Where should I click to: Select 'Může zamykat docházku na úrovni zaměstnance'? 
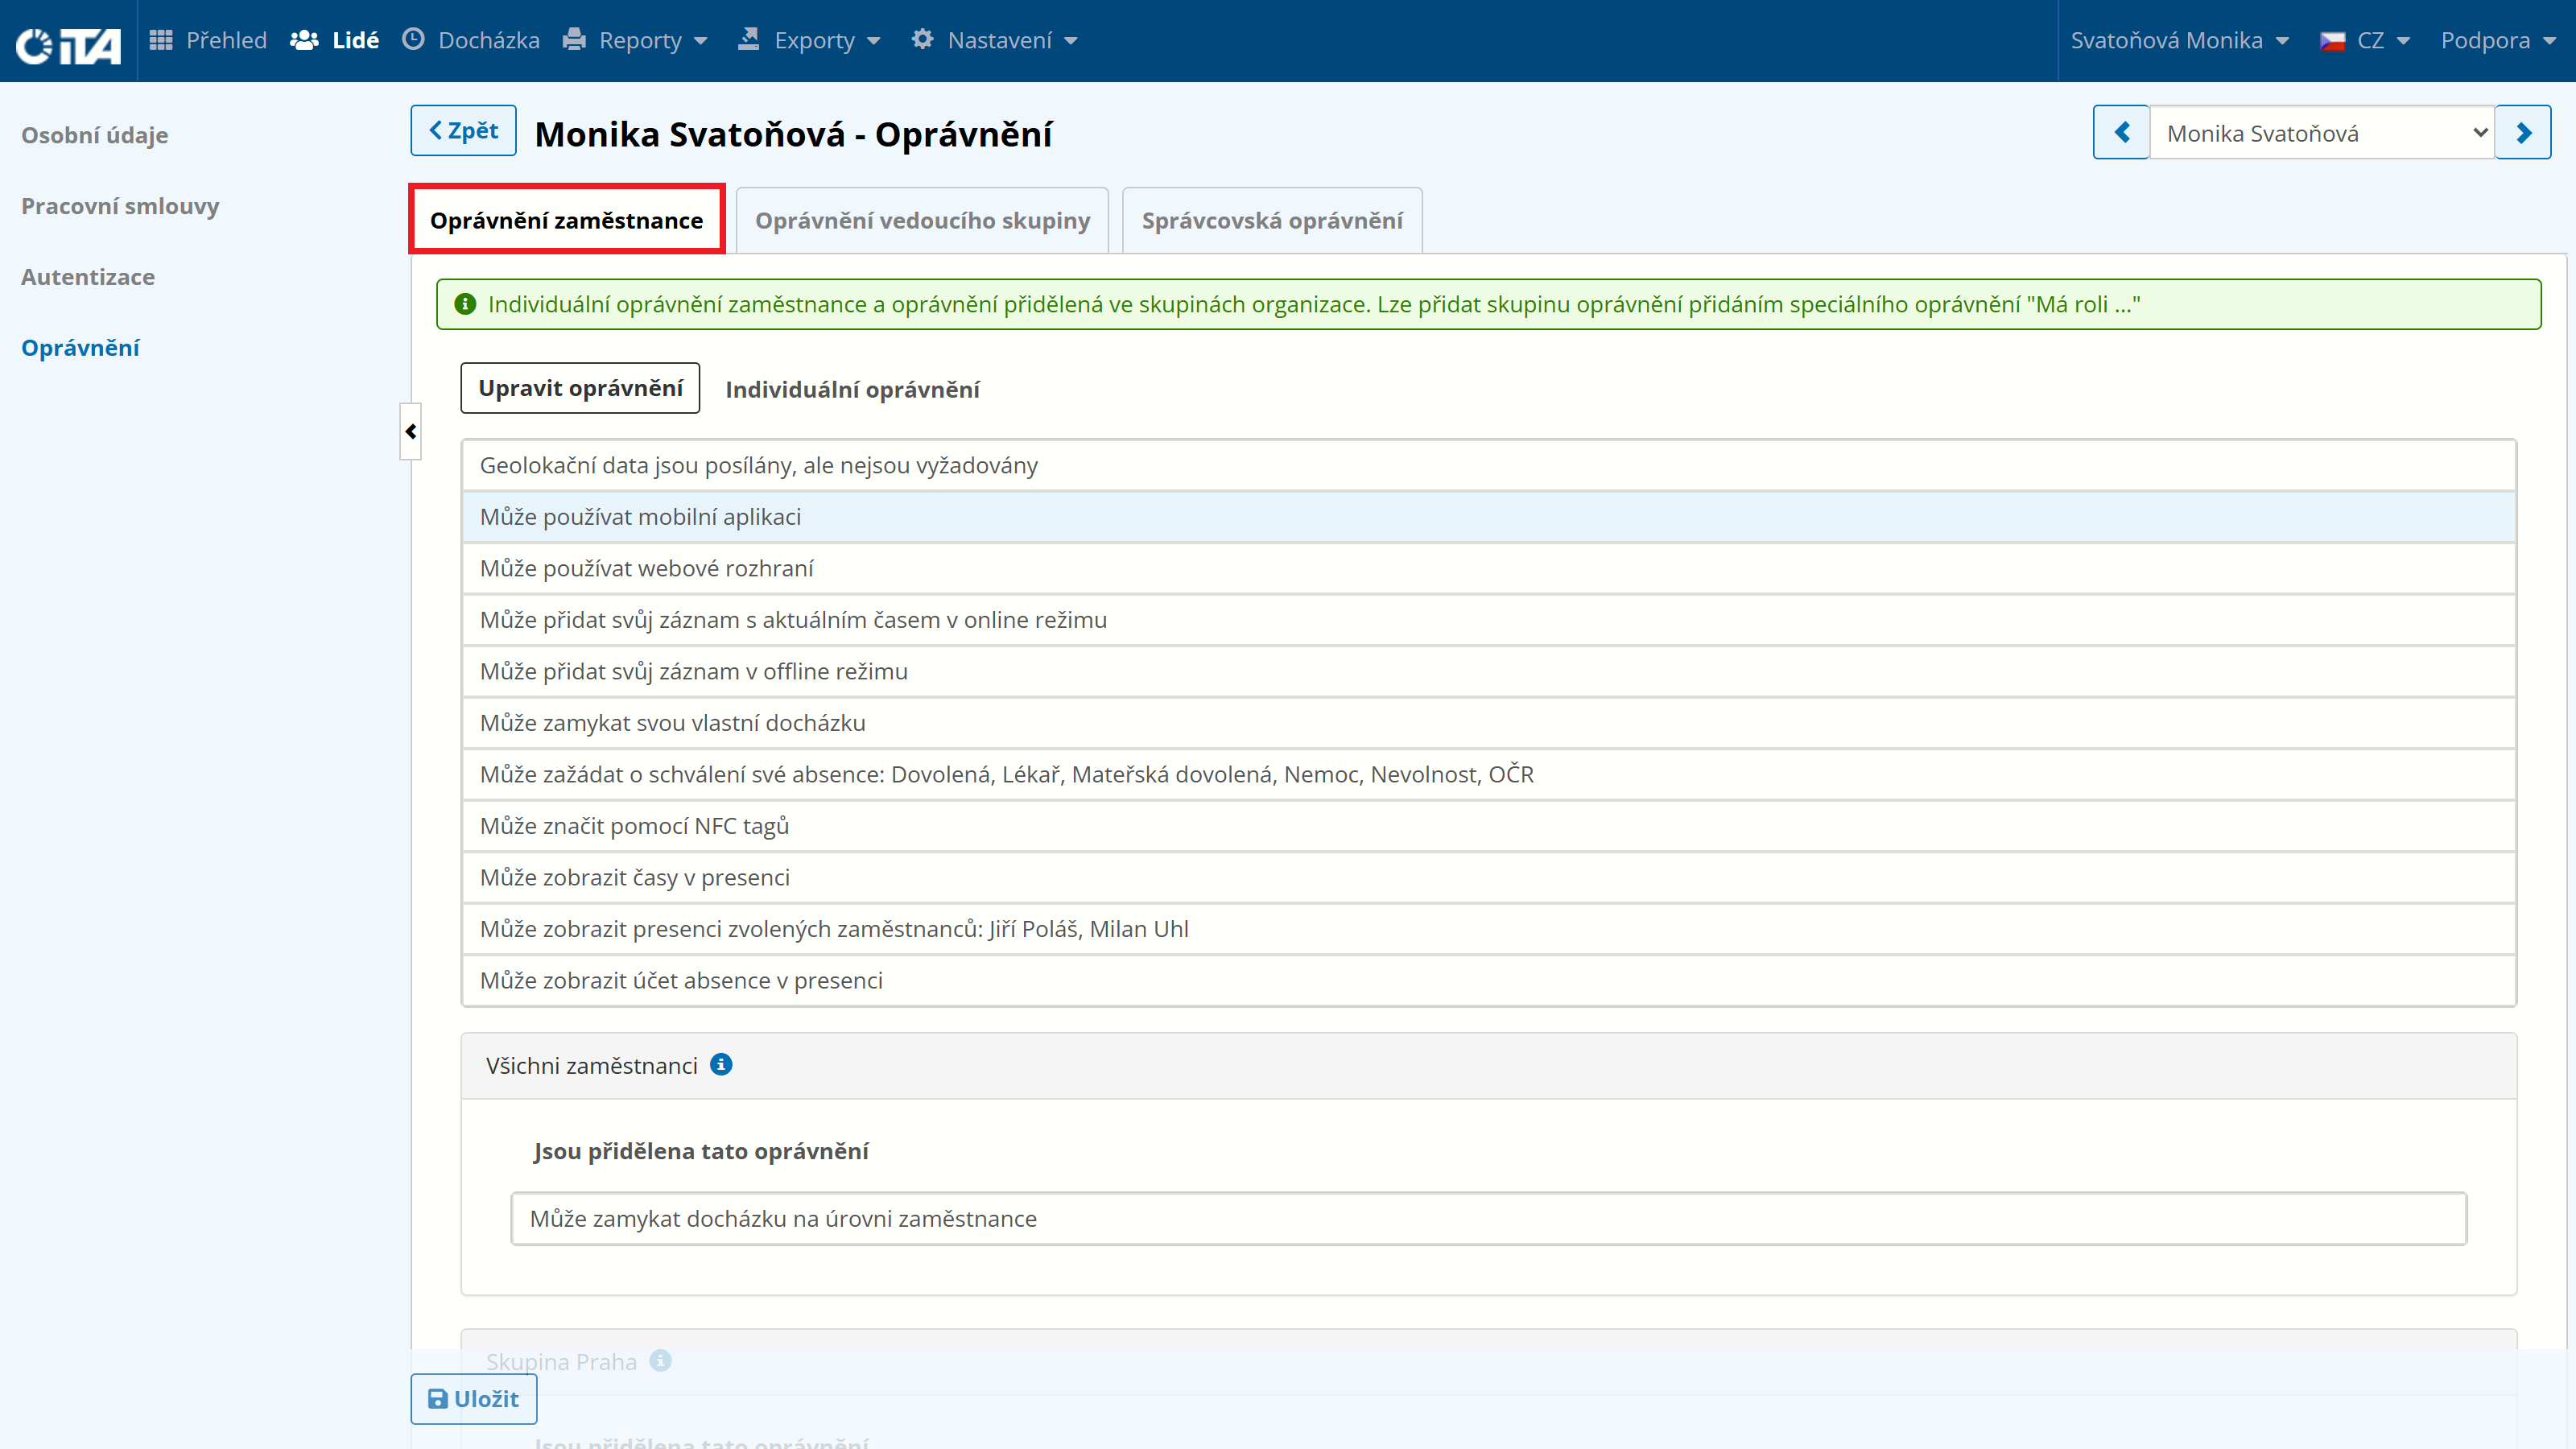(x=1488, y=1219)
